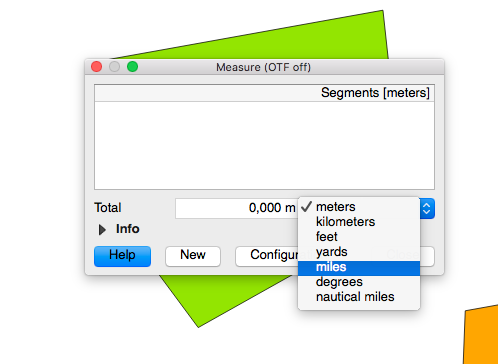Start a New measurement

193,256
